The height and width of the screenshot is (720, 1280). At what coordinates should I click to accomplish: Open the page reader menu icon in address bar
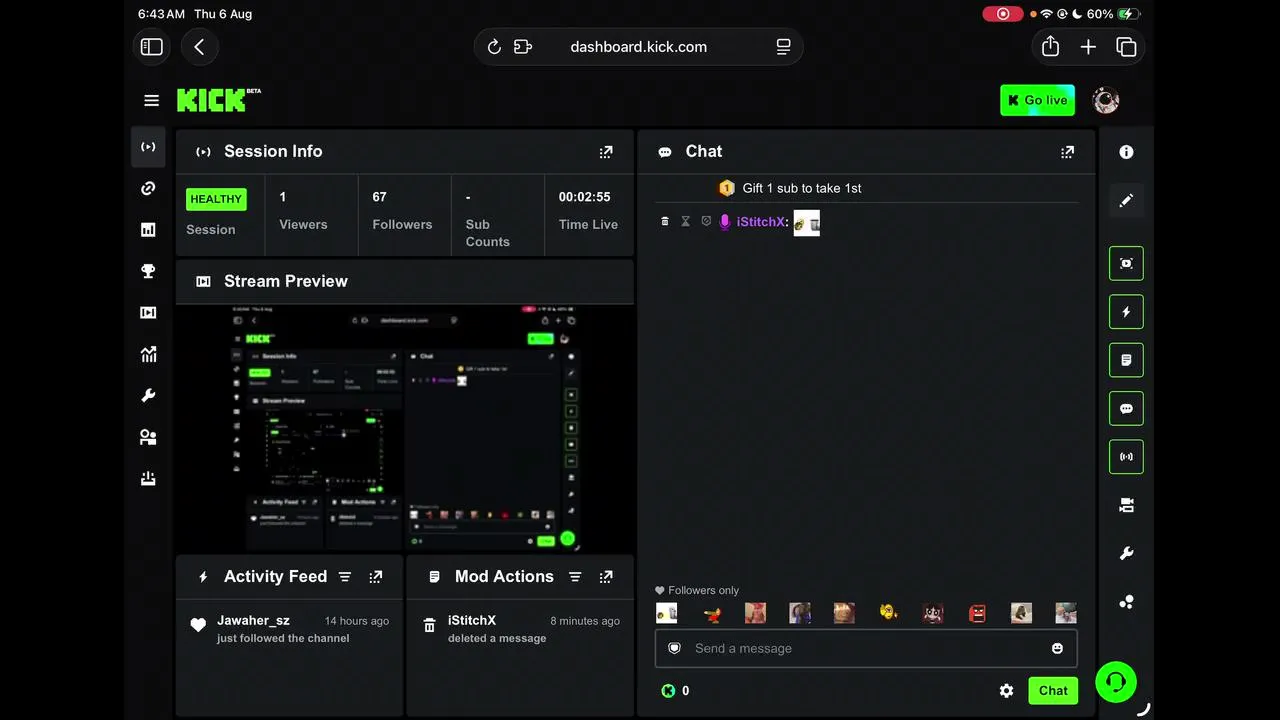click(783, 47)
